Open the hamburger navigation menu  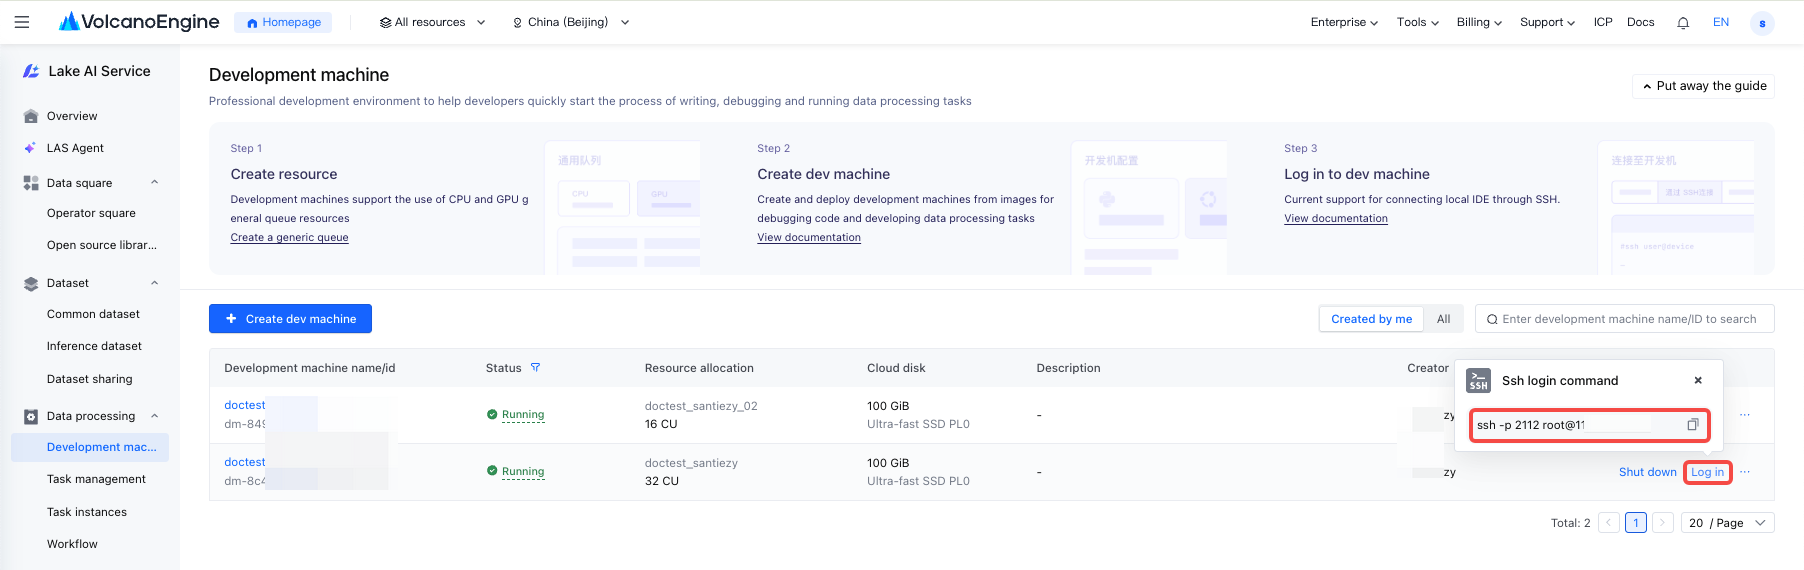[22, 22]
